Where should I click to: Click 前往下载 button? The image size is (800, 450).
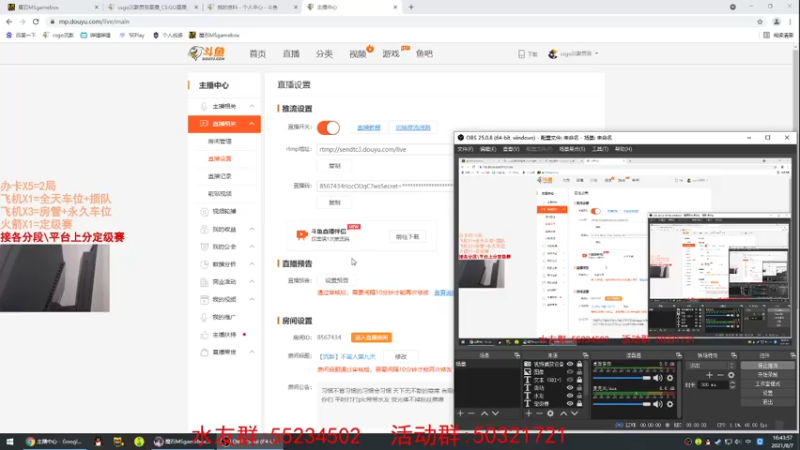point(407,237)
